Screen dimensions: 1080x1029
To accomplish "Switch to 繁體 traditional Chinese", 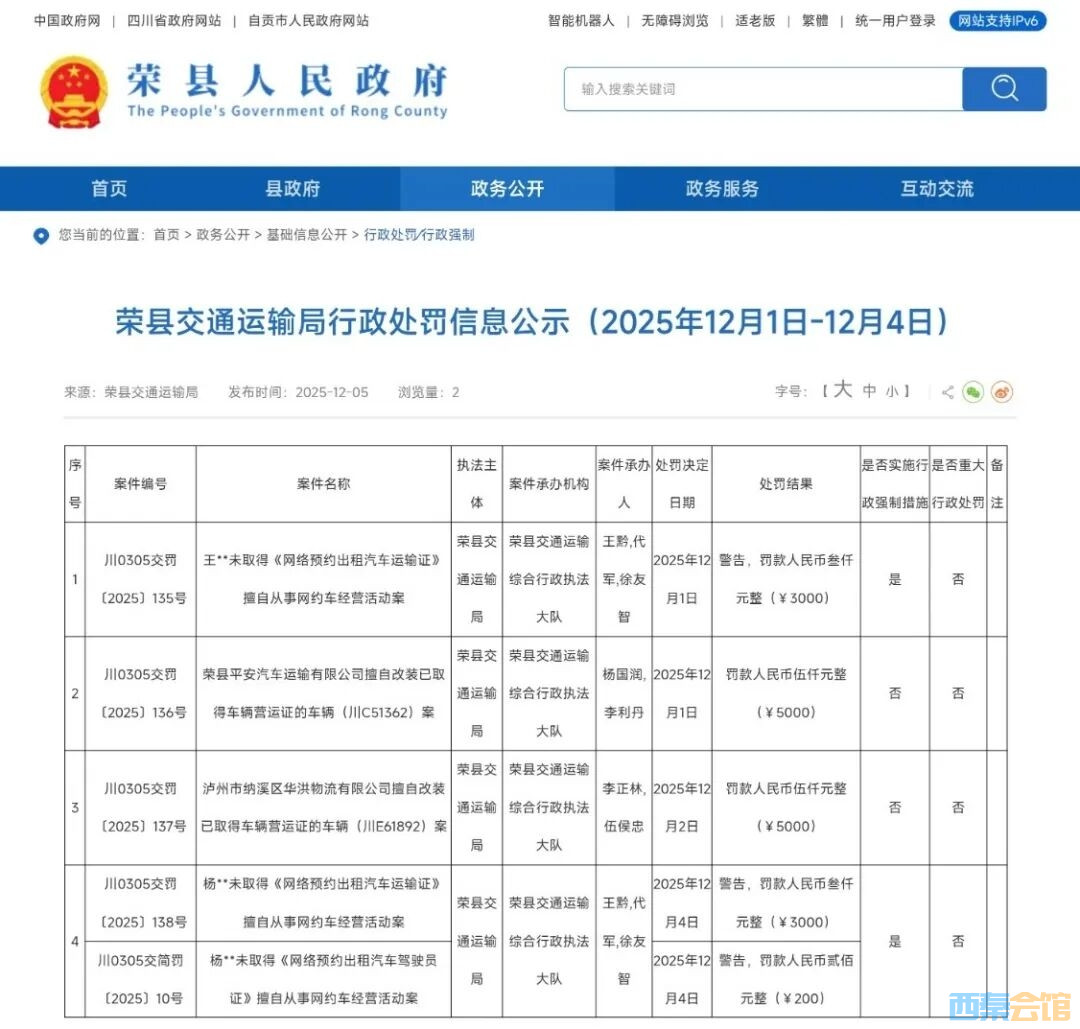I will click(x=815, y=21).
